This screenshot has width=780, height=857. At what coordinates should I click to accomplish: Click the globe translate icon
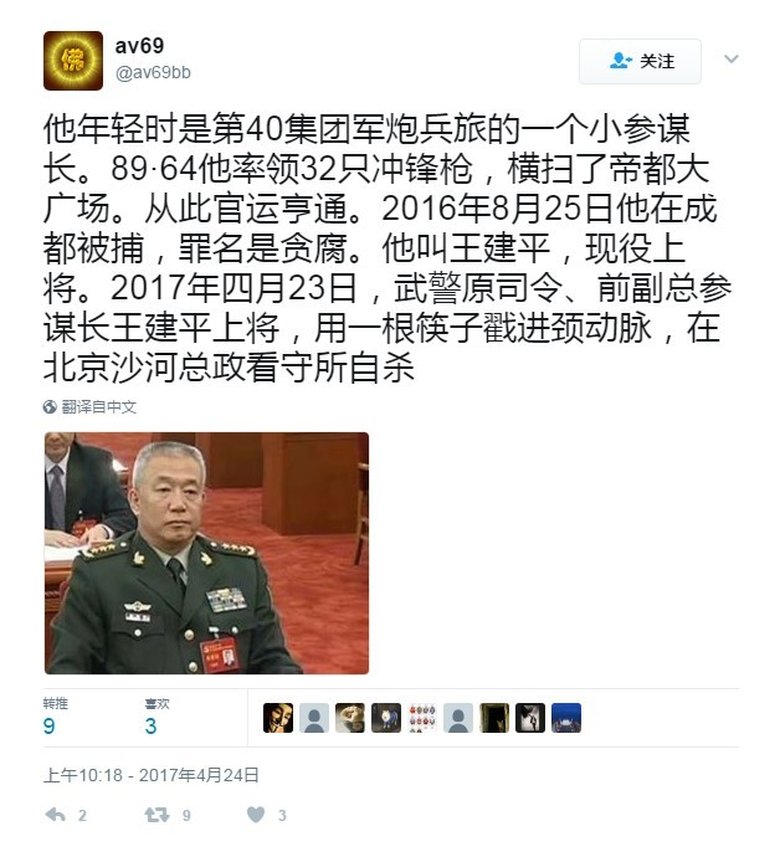(50, 407)
